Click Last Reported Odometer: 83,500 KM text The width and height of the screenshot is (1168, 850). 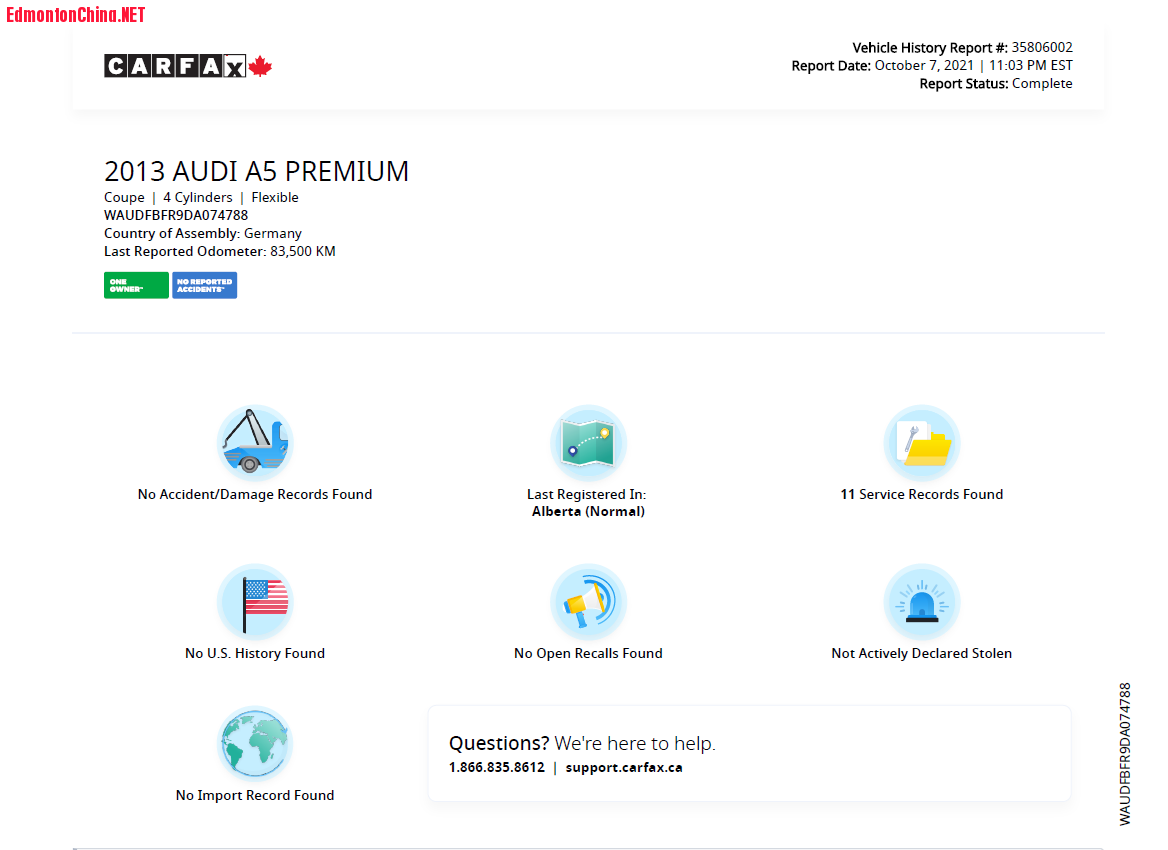click(220, 251)
